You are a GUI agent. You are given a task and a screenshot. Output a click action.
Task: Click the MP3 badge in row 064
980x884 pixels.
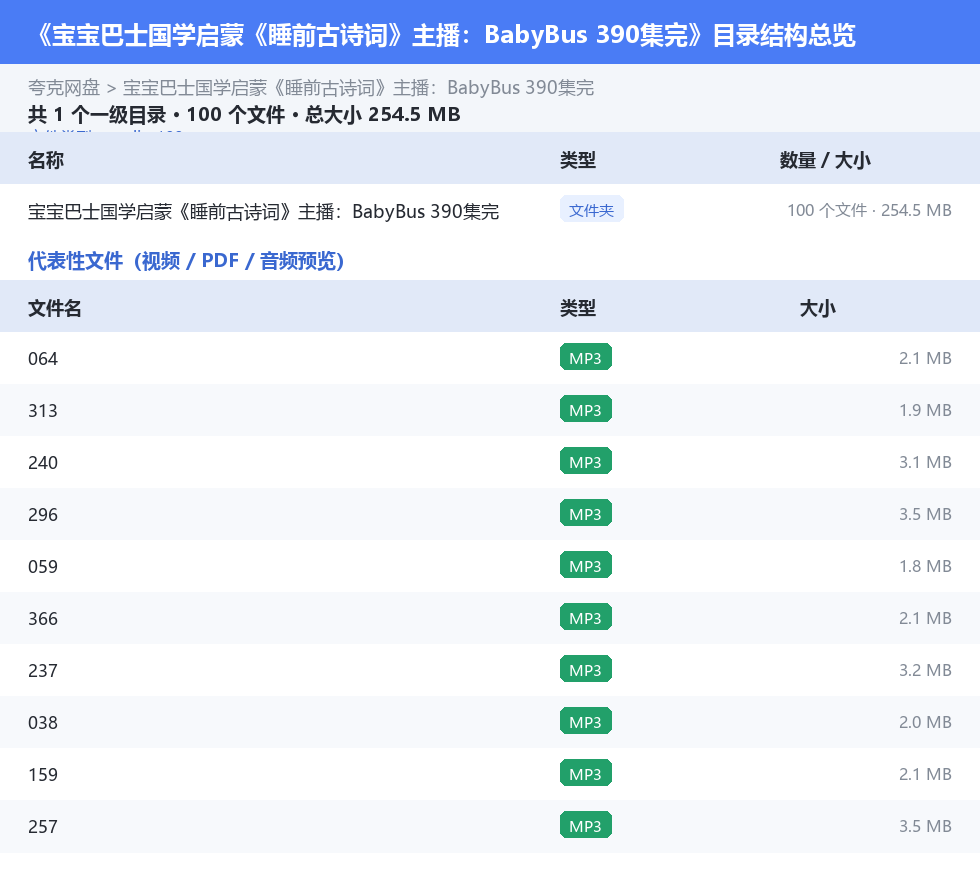coord(586,358)
